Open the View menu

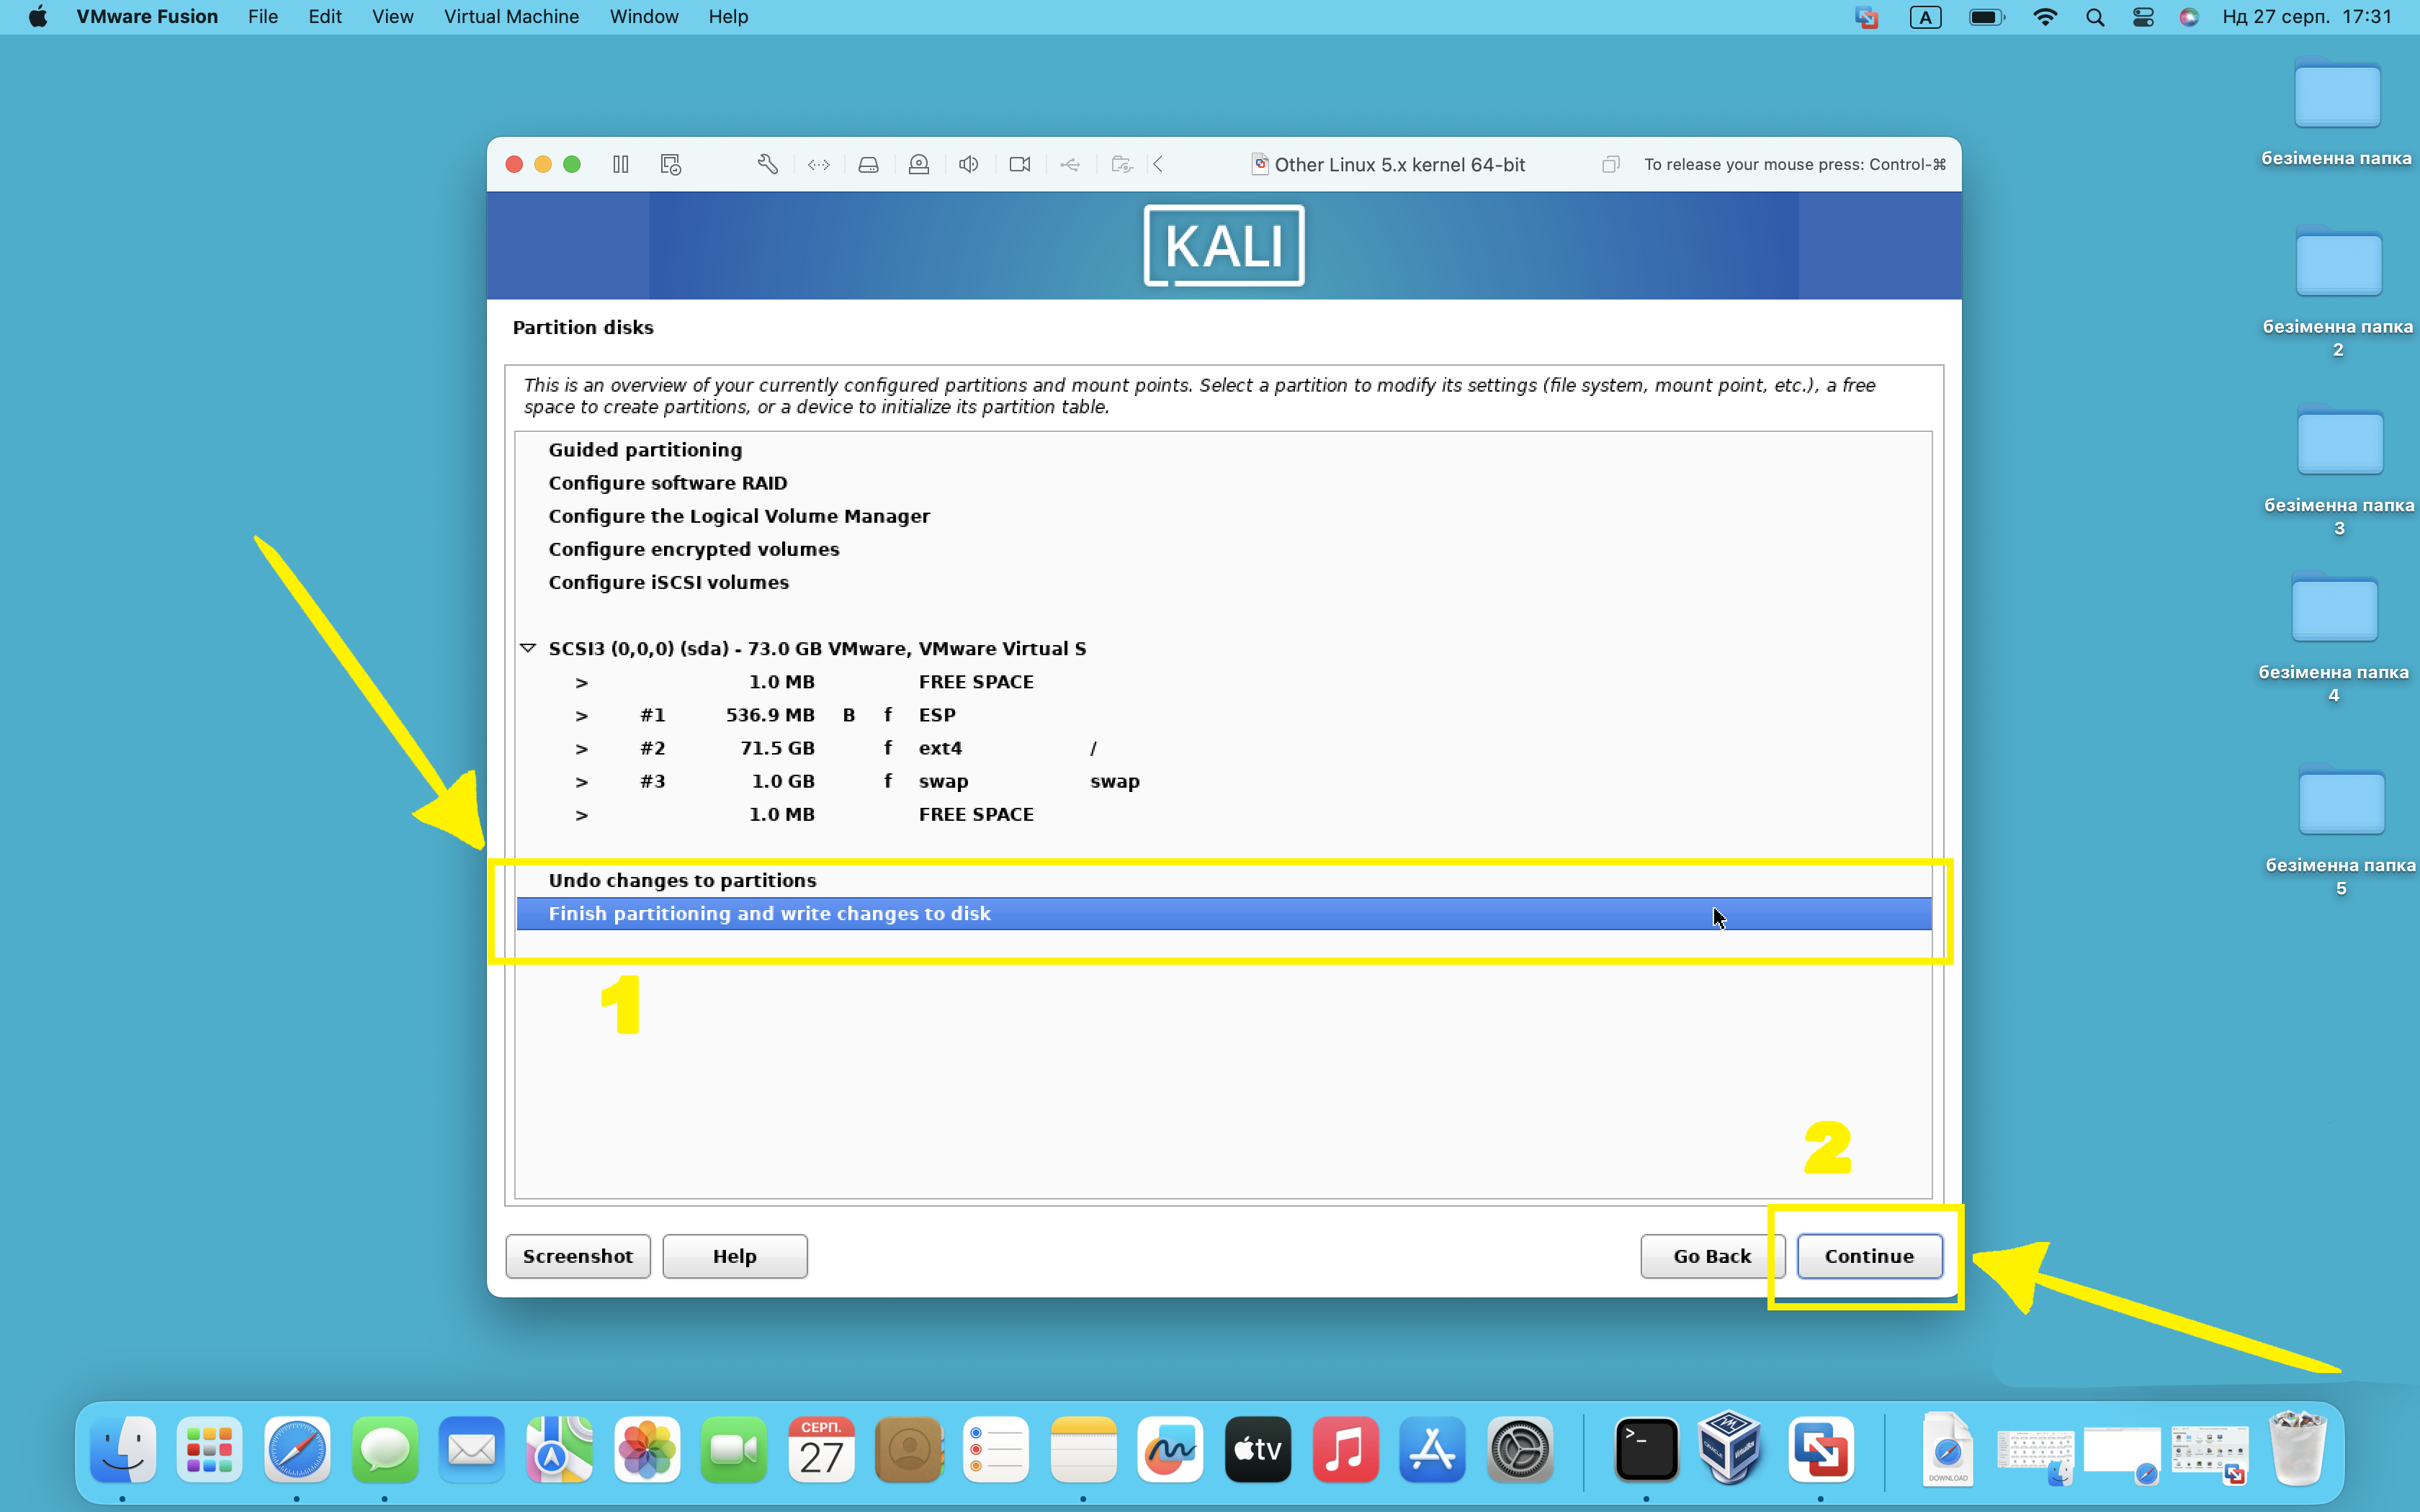(392, 17)
